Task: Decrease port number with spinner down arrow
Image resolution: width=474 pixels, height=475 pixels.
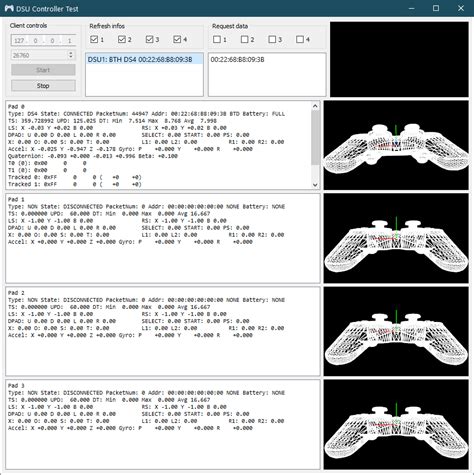Action: click(x=70, y=57)
